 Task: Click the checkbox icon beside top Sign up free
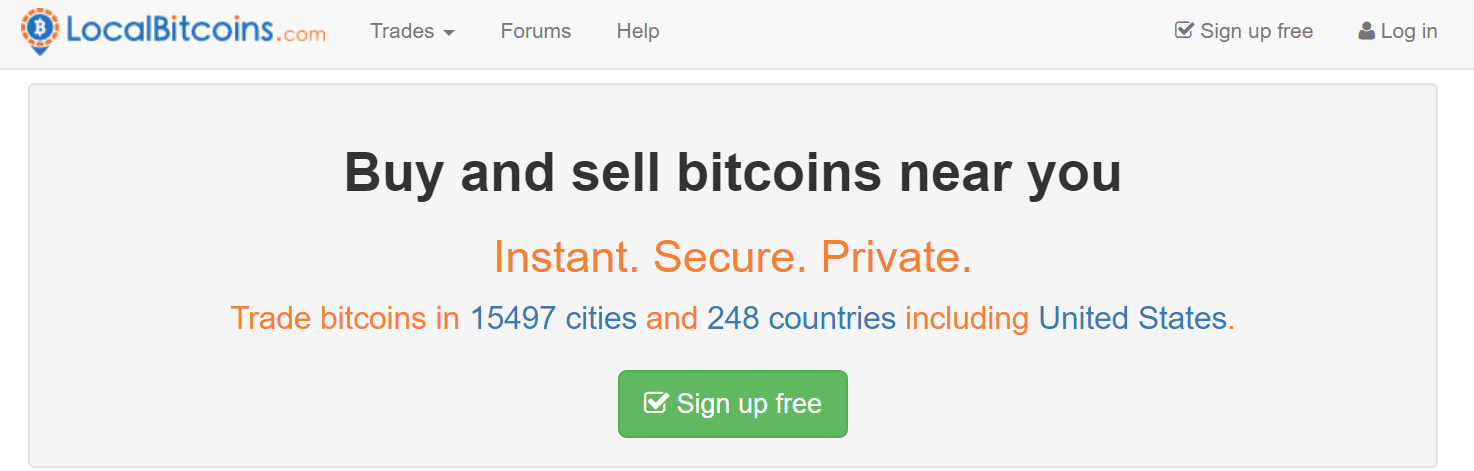[x=1184, y=31]
